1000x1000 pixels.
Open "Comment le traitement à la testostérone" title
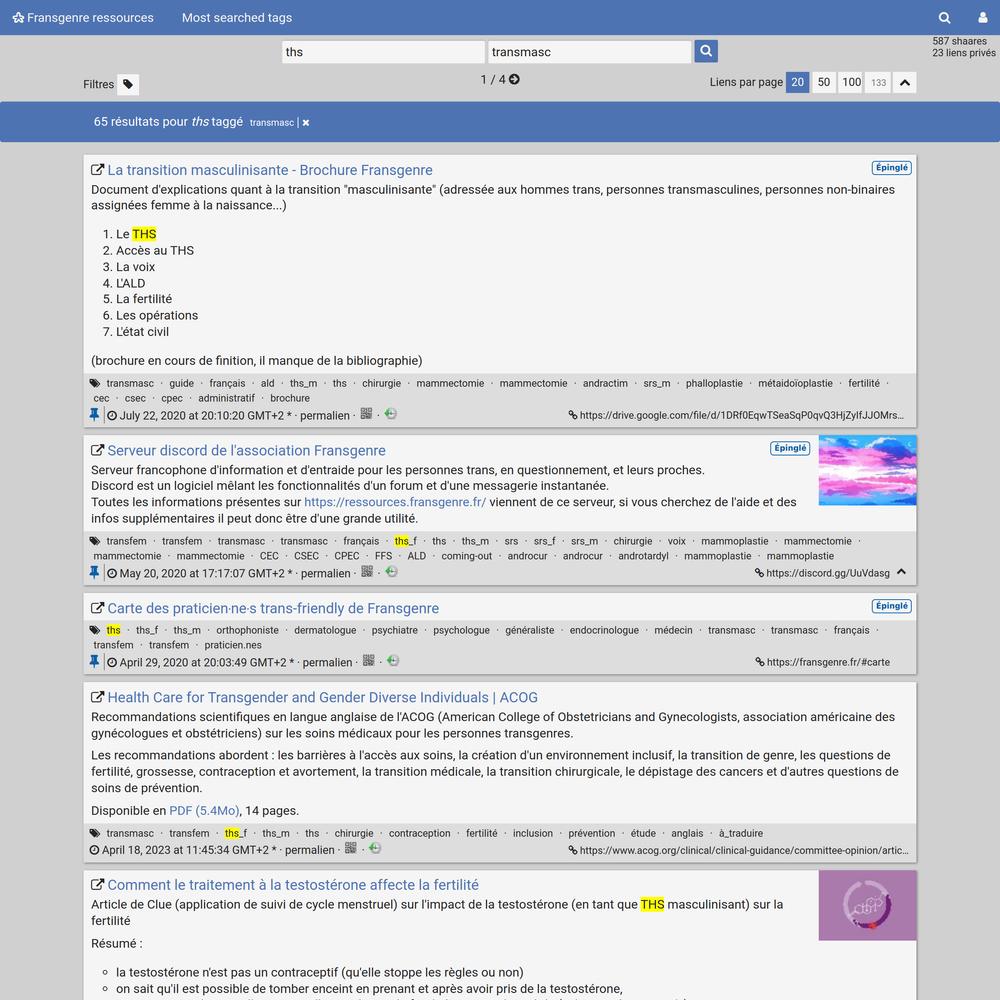click(293, 885)
